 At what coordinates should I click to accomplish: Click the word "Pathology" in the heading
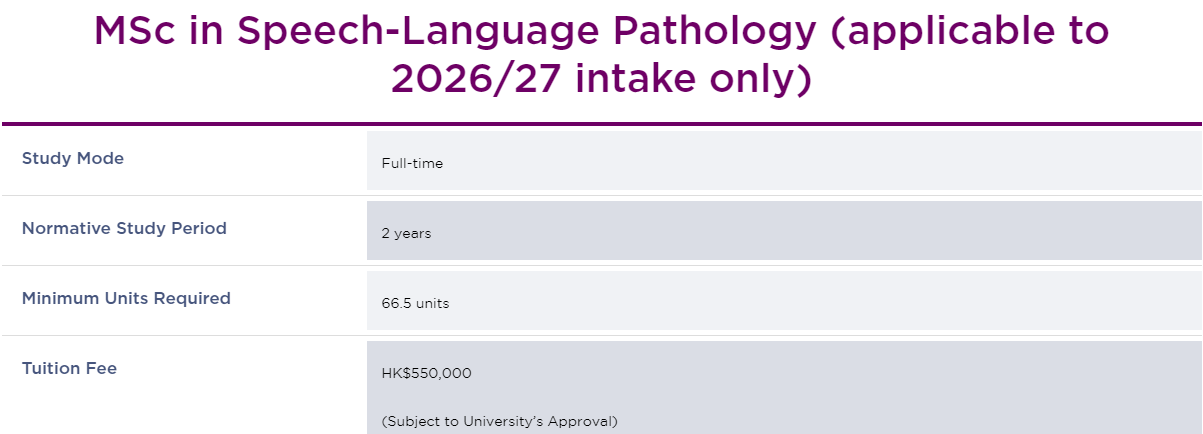pyautogui.click(x=718, y=35)
